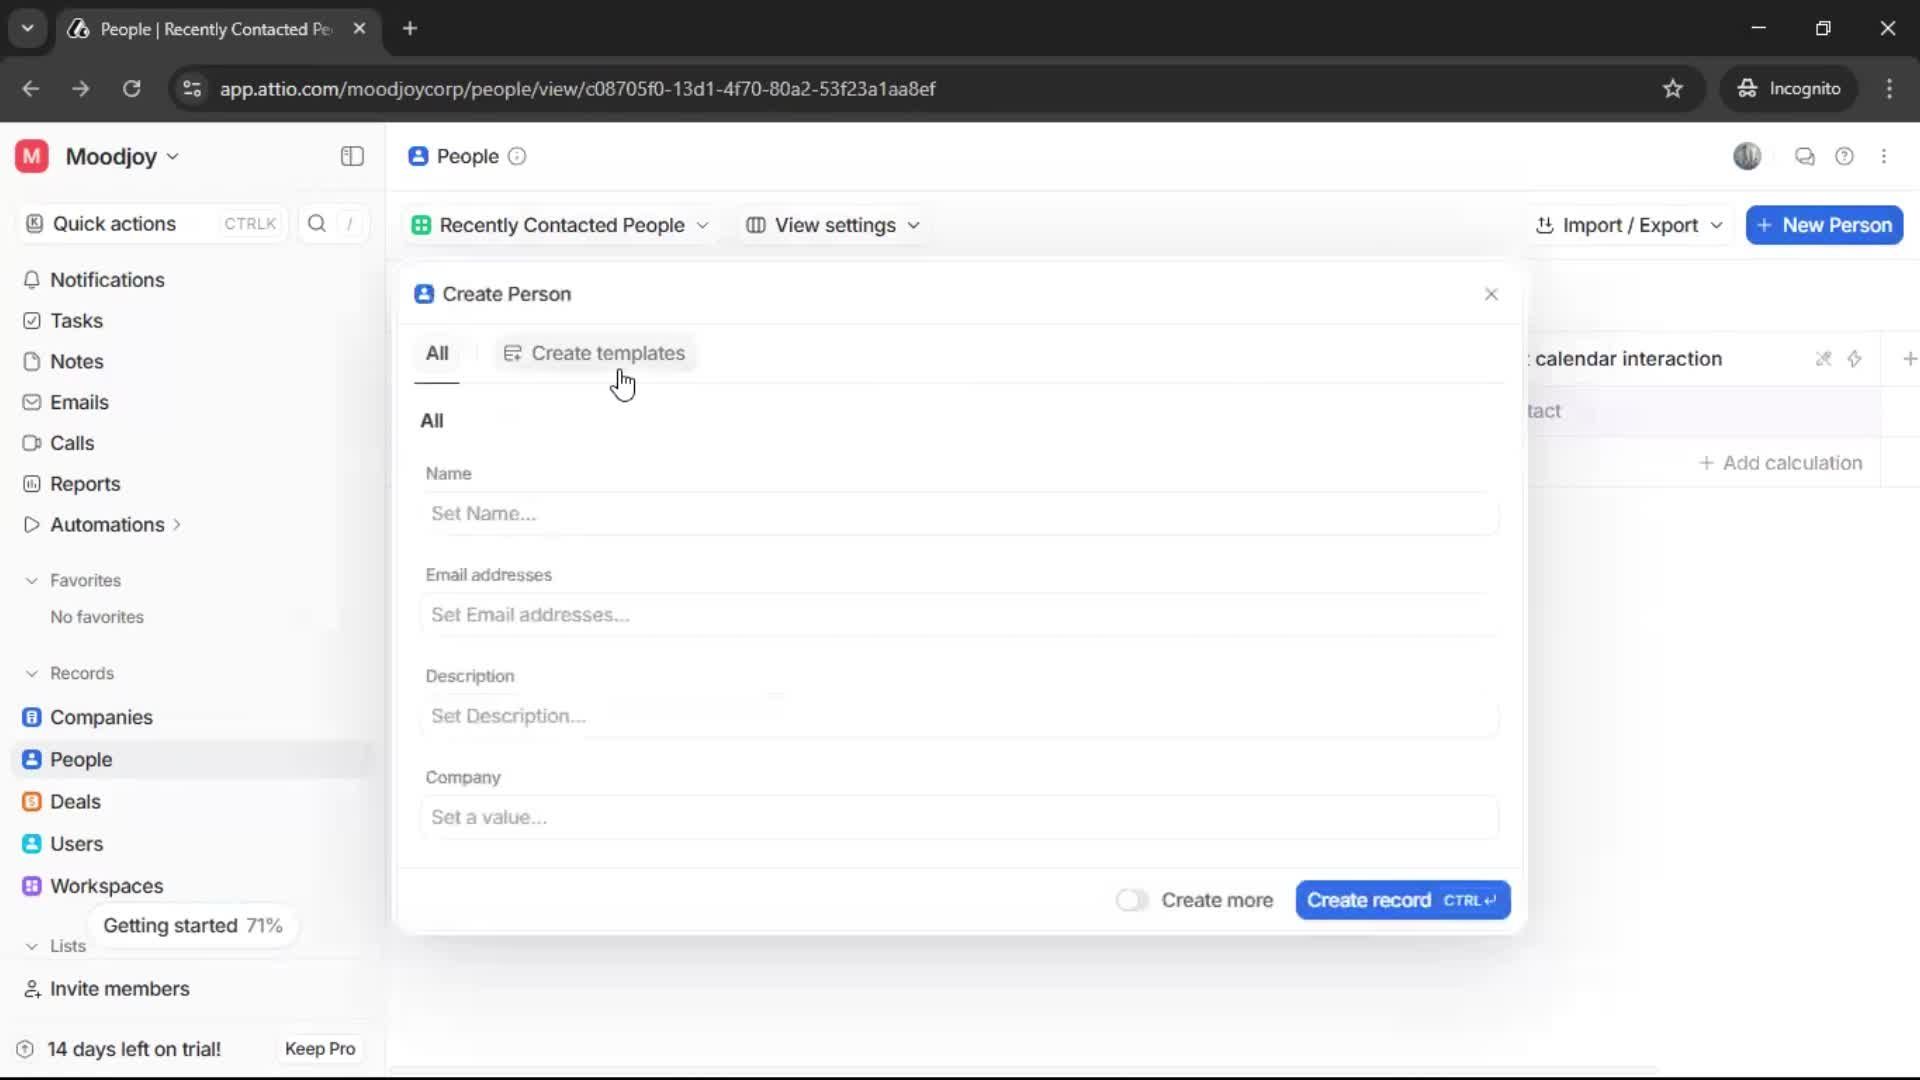Enable the Create more toggle
This screenshot has width=1920, height=1080.
1131,900
